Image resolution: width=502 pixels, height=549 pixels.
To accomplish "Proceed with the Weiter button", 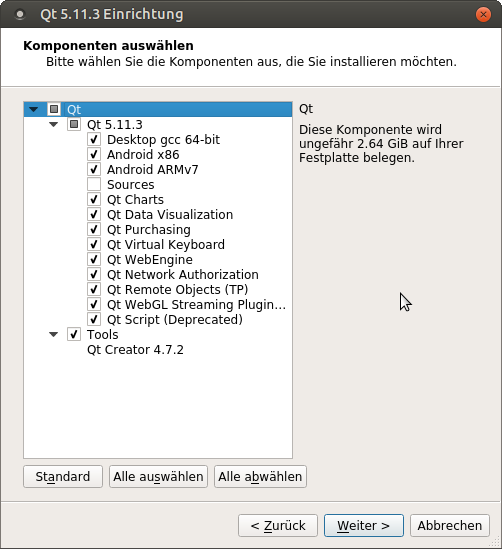I will click(x=364, y=526).
